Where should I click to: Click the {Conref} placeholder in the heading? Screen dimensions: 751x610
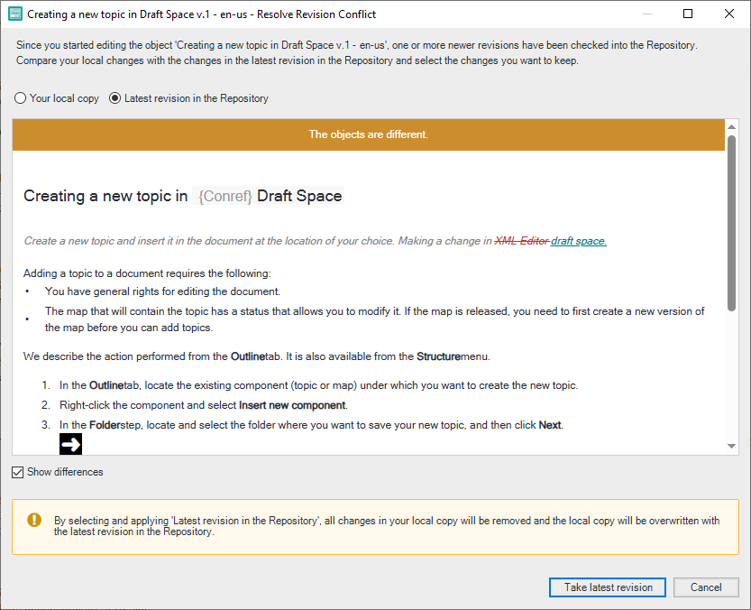[225, 196]
